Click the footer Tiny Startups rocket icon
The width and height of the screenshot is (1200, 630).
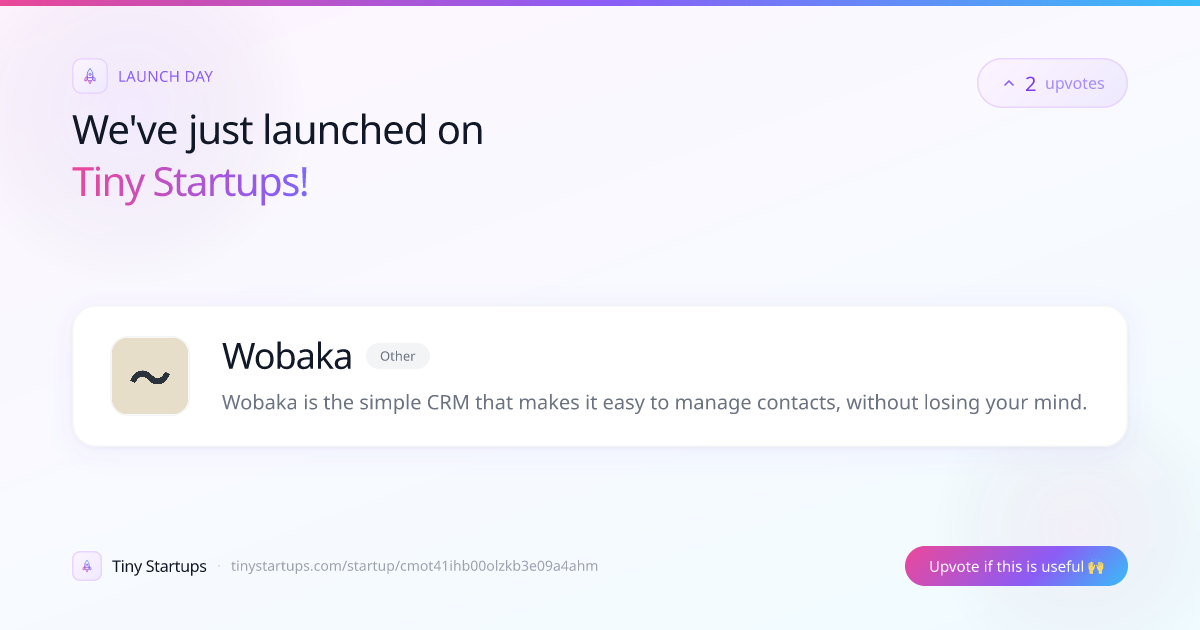tap(87, 566)
